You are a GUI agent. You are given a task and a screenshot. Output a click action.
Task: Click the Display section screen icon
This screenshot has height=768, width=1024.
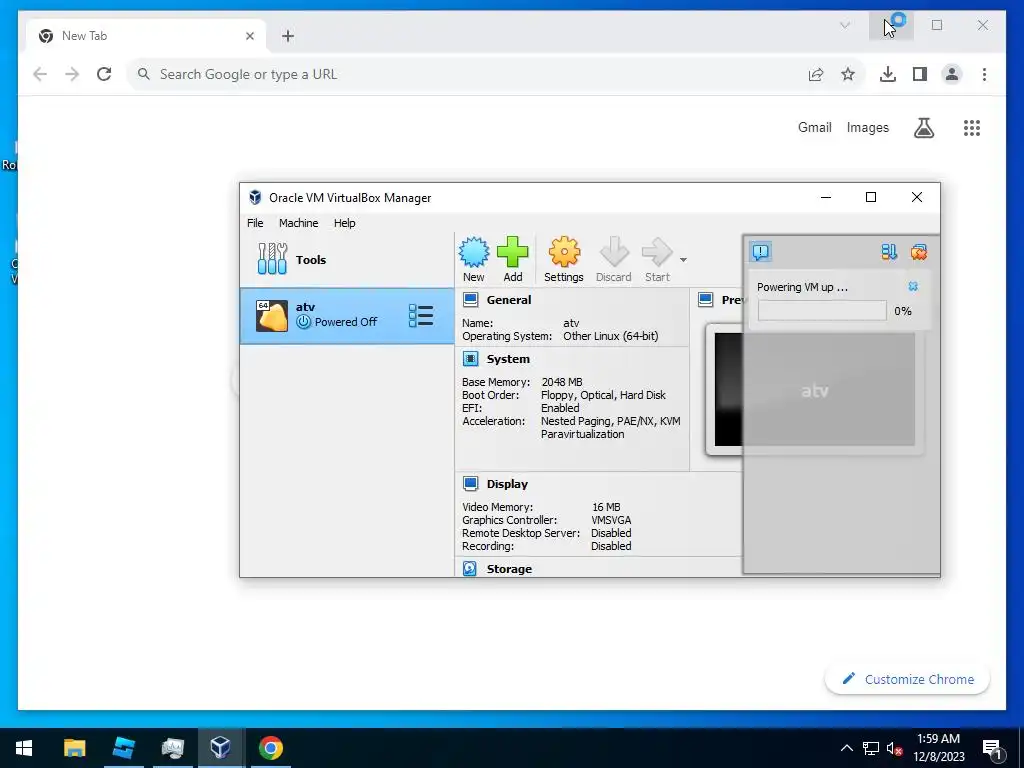click(x=470, y=483)
